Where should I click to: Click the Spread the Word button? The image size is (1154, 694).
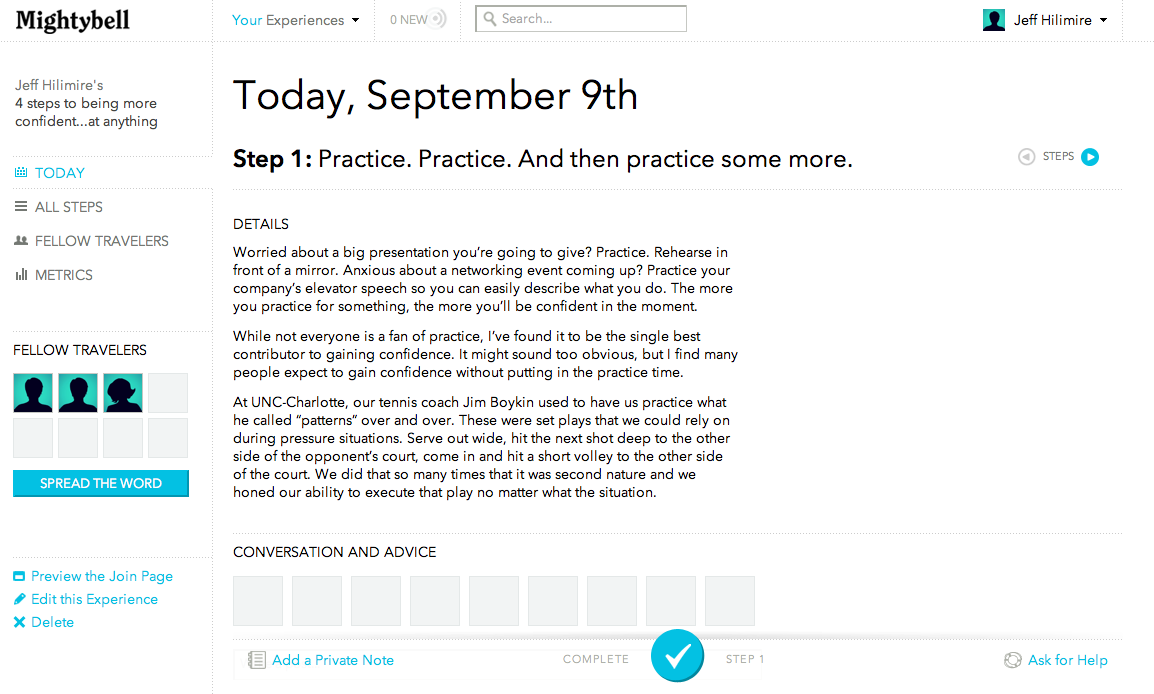click(x=101, y=484)
